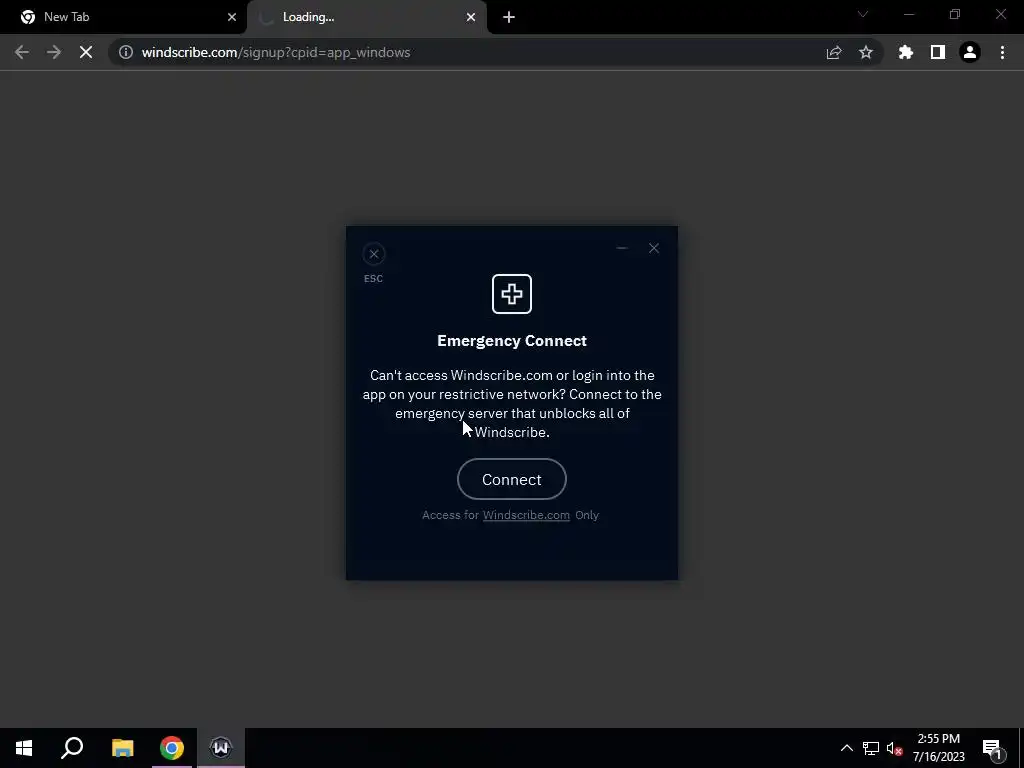1024x768 pixels.
Task: Select the Loading... browser tab
Action: 366,17
